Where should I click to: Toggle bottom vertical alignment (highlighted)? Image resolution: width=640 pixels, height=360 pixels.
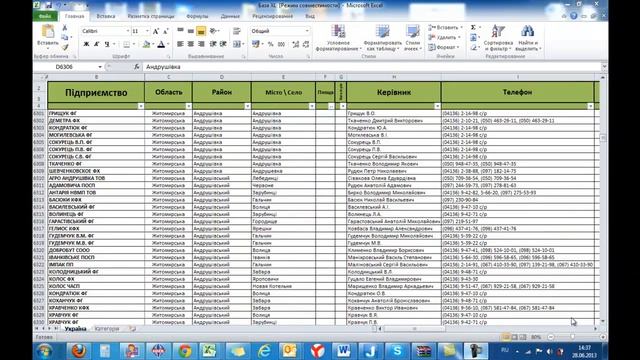point(201,31)
